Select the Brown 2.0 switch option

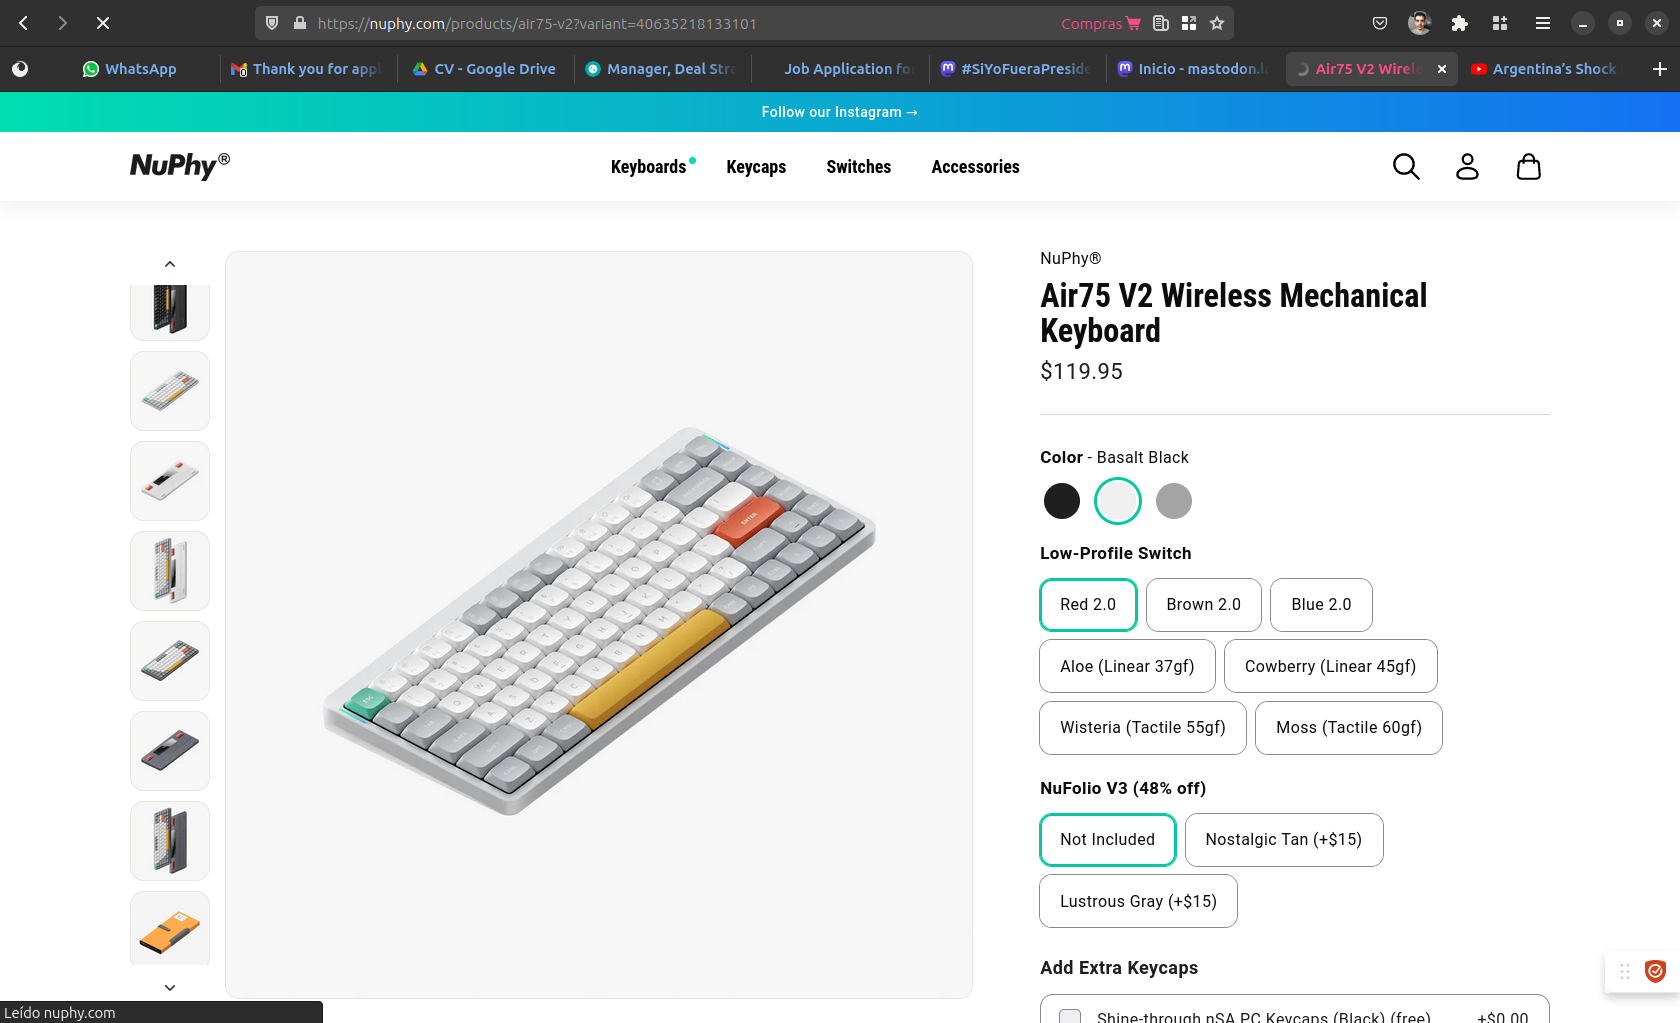pyautogui.click(x=1203, y=605)
